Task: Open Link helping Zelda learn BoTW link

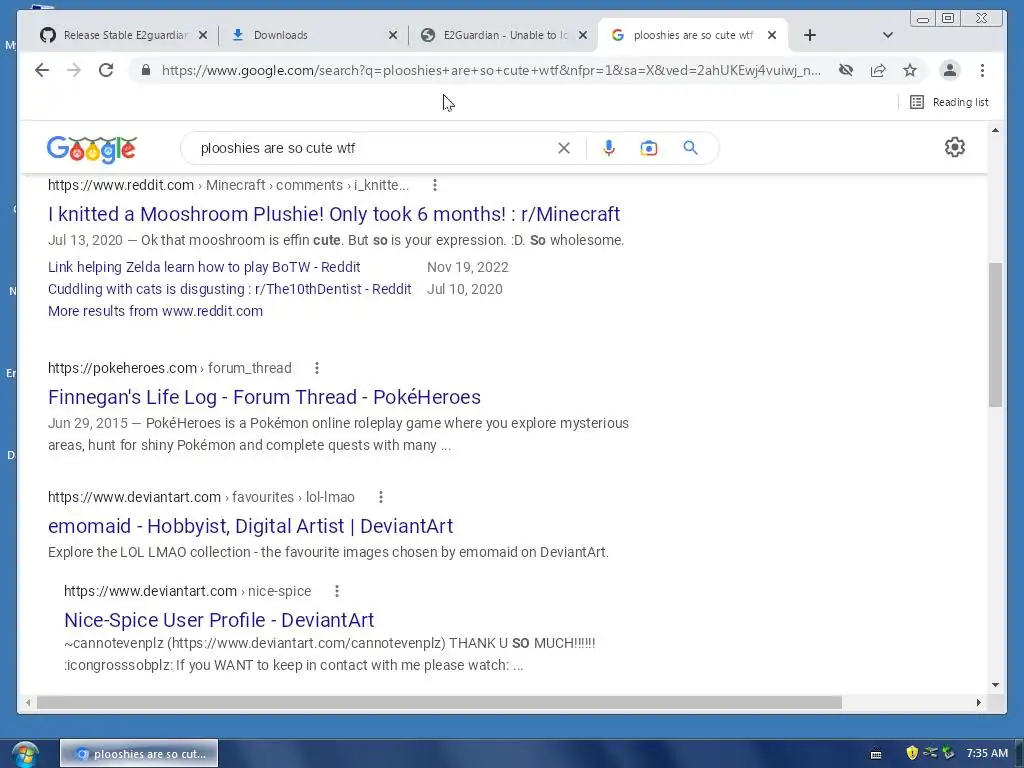Action: 204,267
